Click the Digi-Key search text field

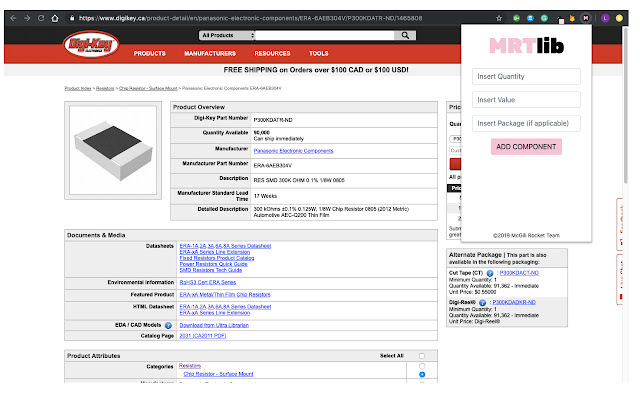325,36
